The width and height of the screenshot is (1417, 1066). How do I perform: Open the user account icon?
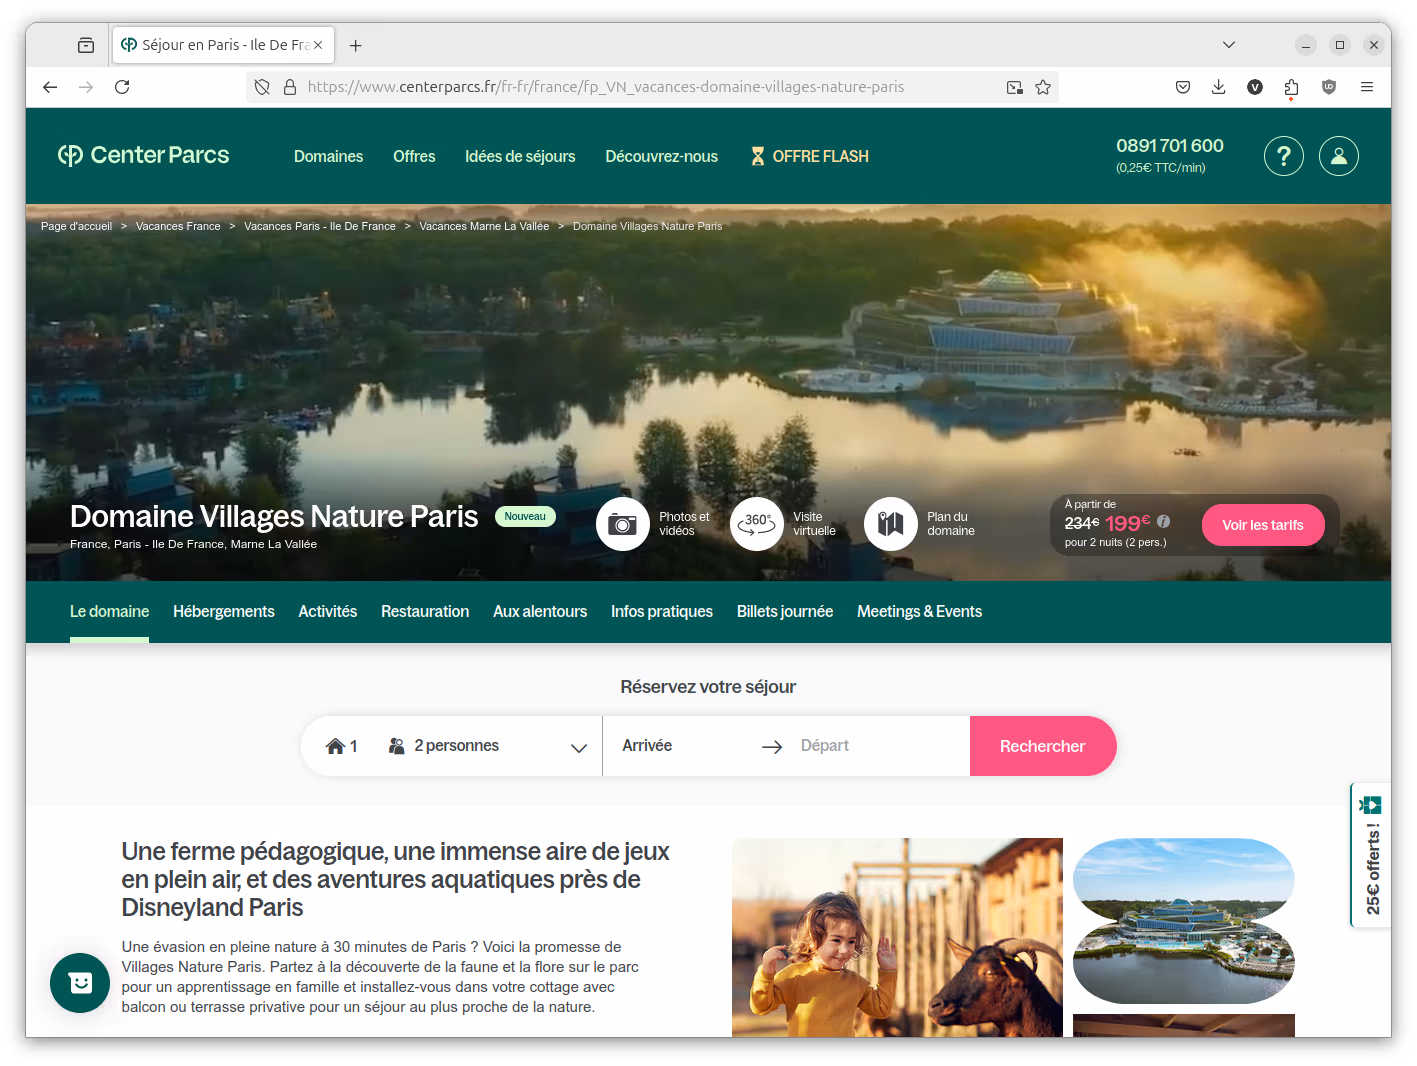click(x=1338, y=156)
